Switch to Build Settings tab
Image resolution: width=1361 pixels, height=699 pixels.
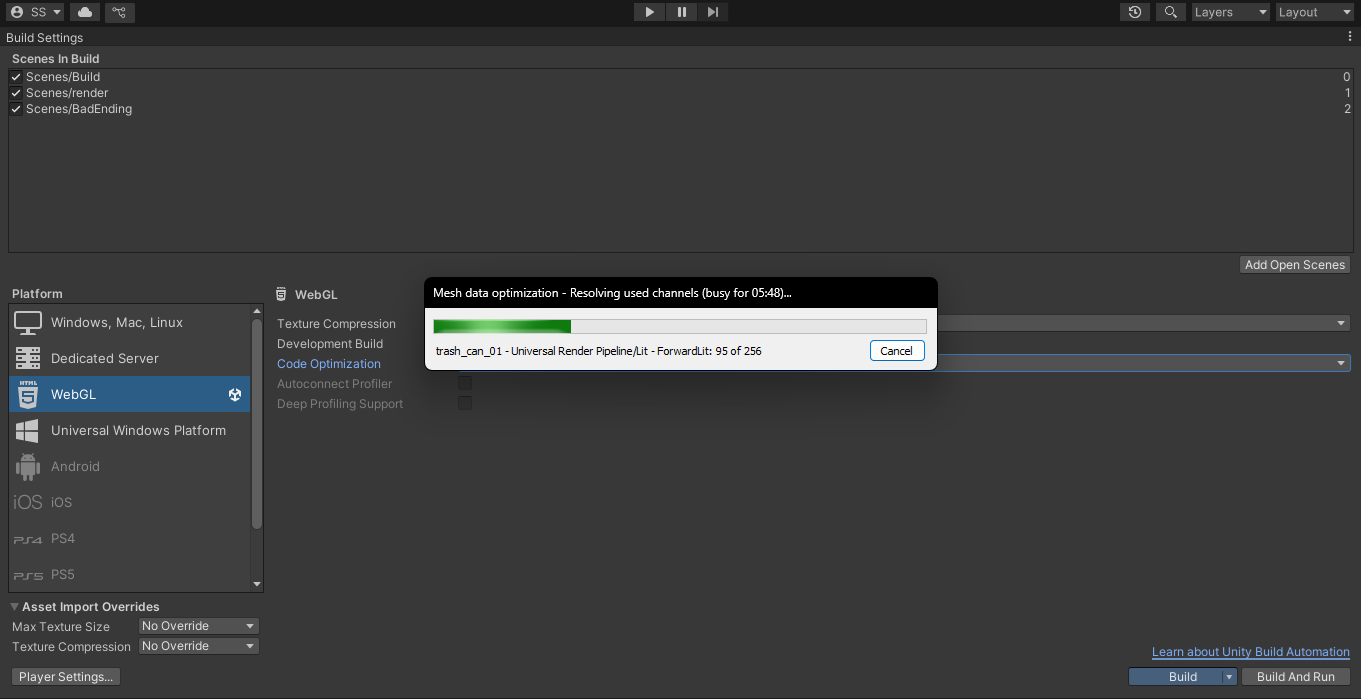[45, 38]
